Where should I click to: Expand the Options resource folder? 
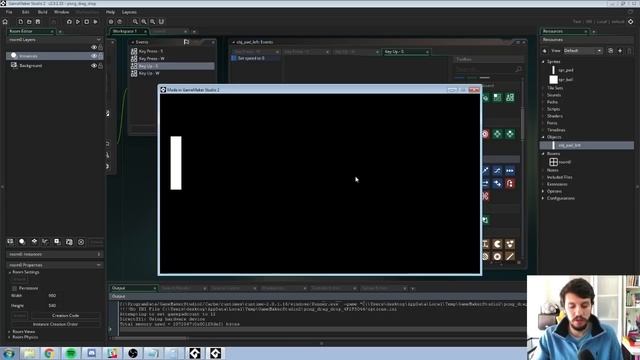pyautogui.click(x=543, y=191)
